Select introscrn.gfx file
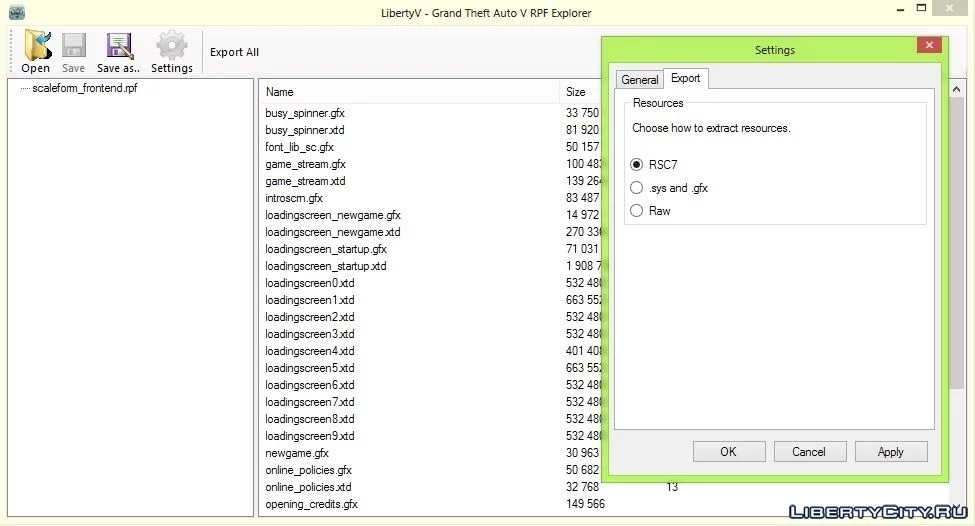 [294, 198]
